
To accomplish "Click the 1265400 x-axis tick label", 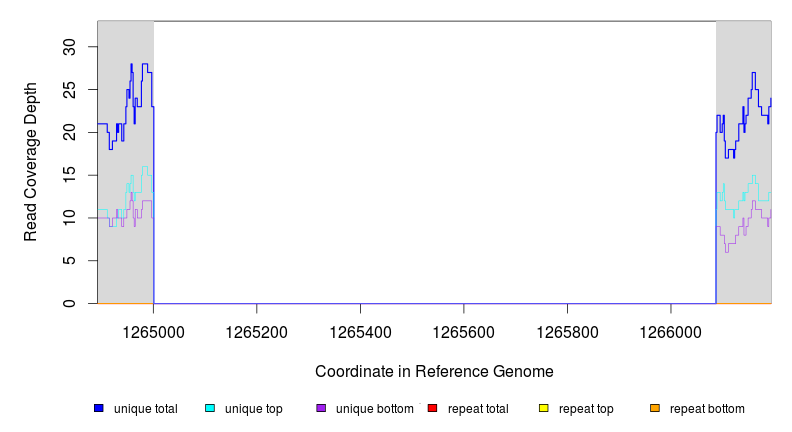I will pyautogui.click(x=360, y=331).
